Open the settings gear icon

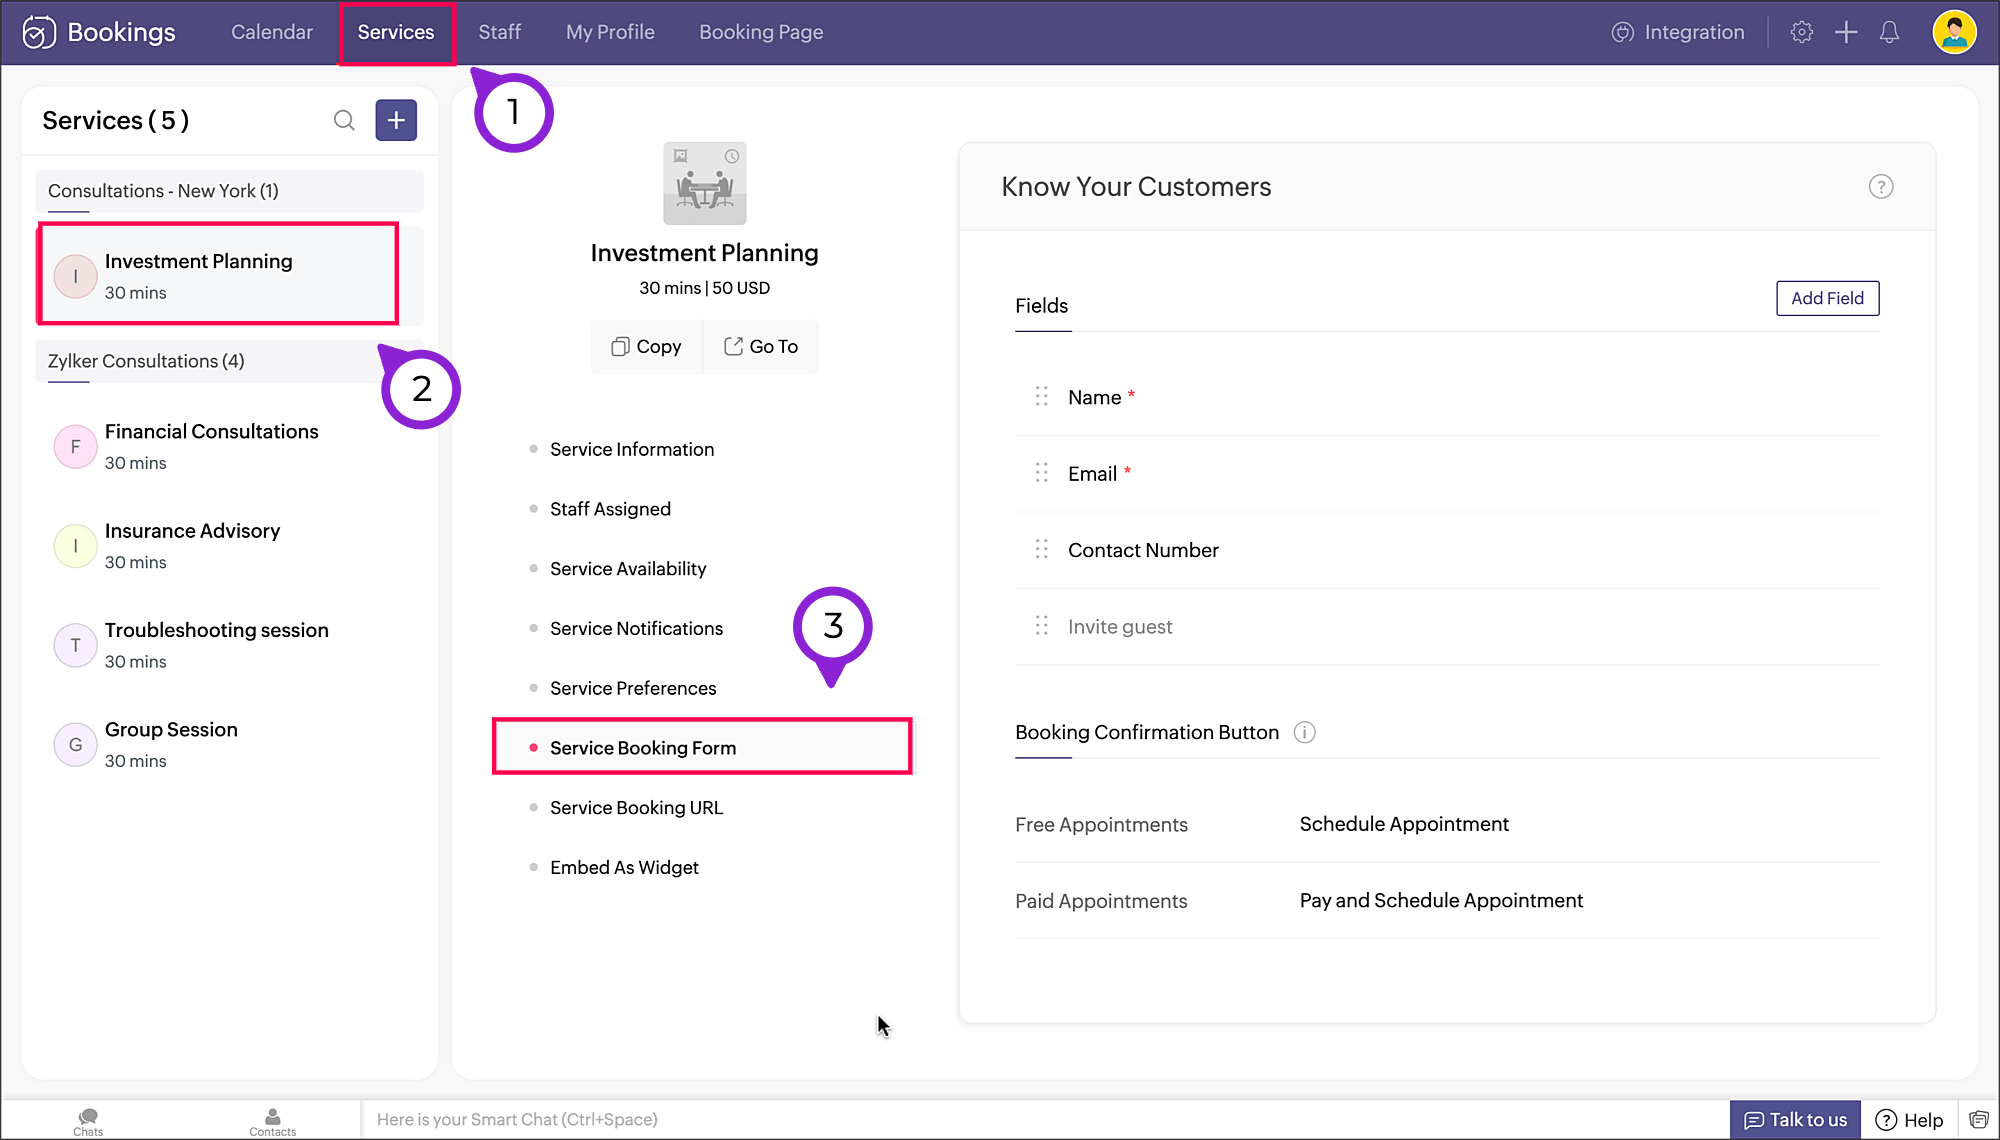click(x=1801, y=32)
